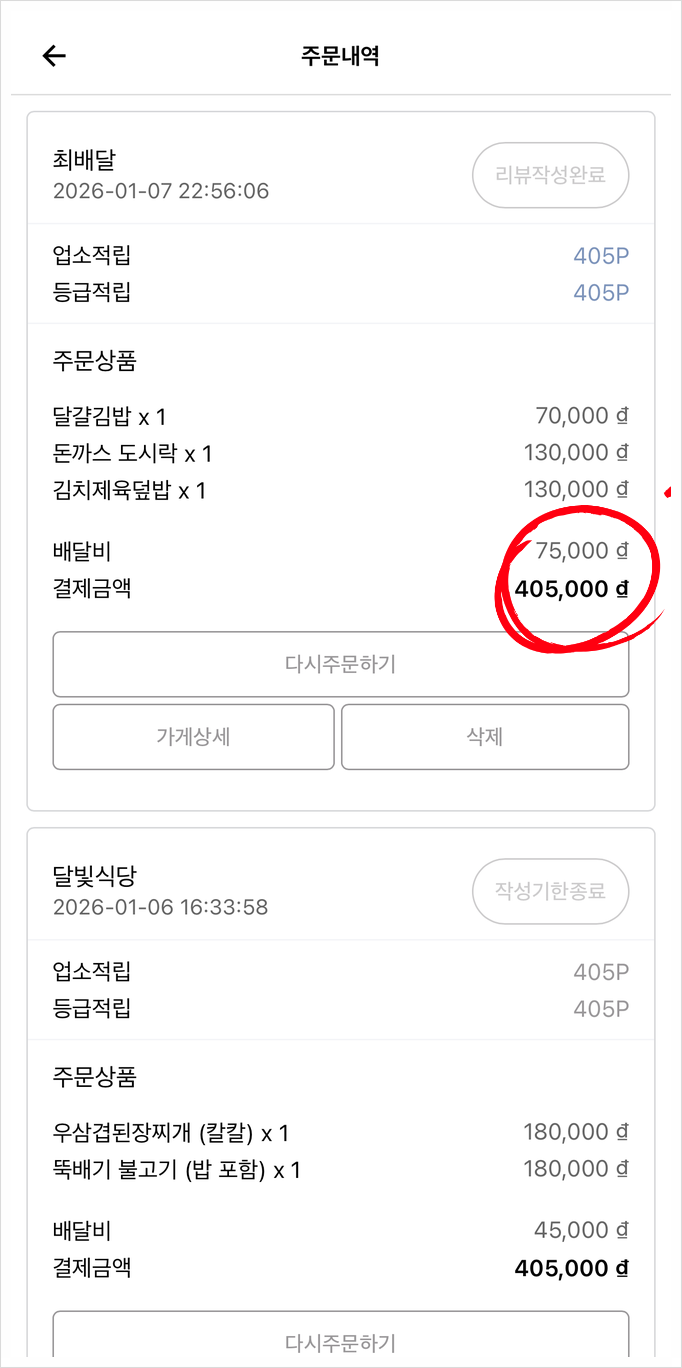682x1368 pixels.
Task: Open 가게상세 for 최배달
Action: (x=194, y=737)
